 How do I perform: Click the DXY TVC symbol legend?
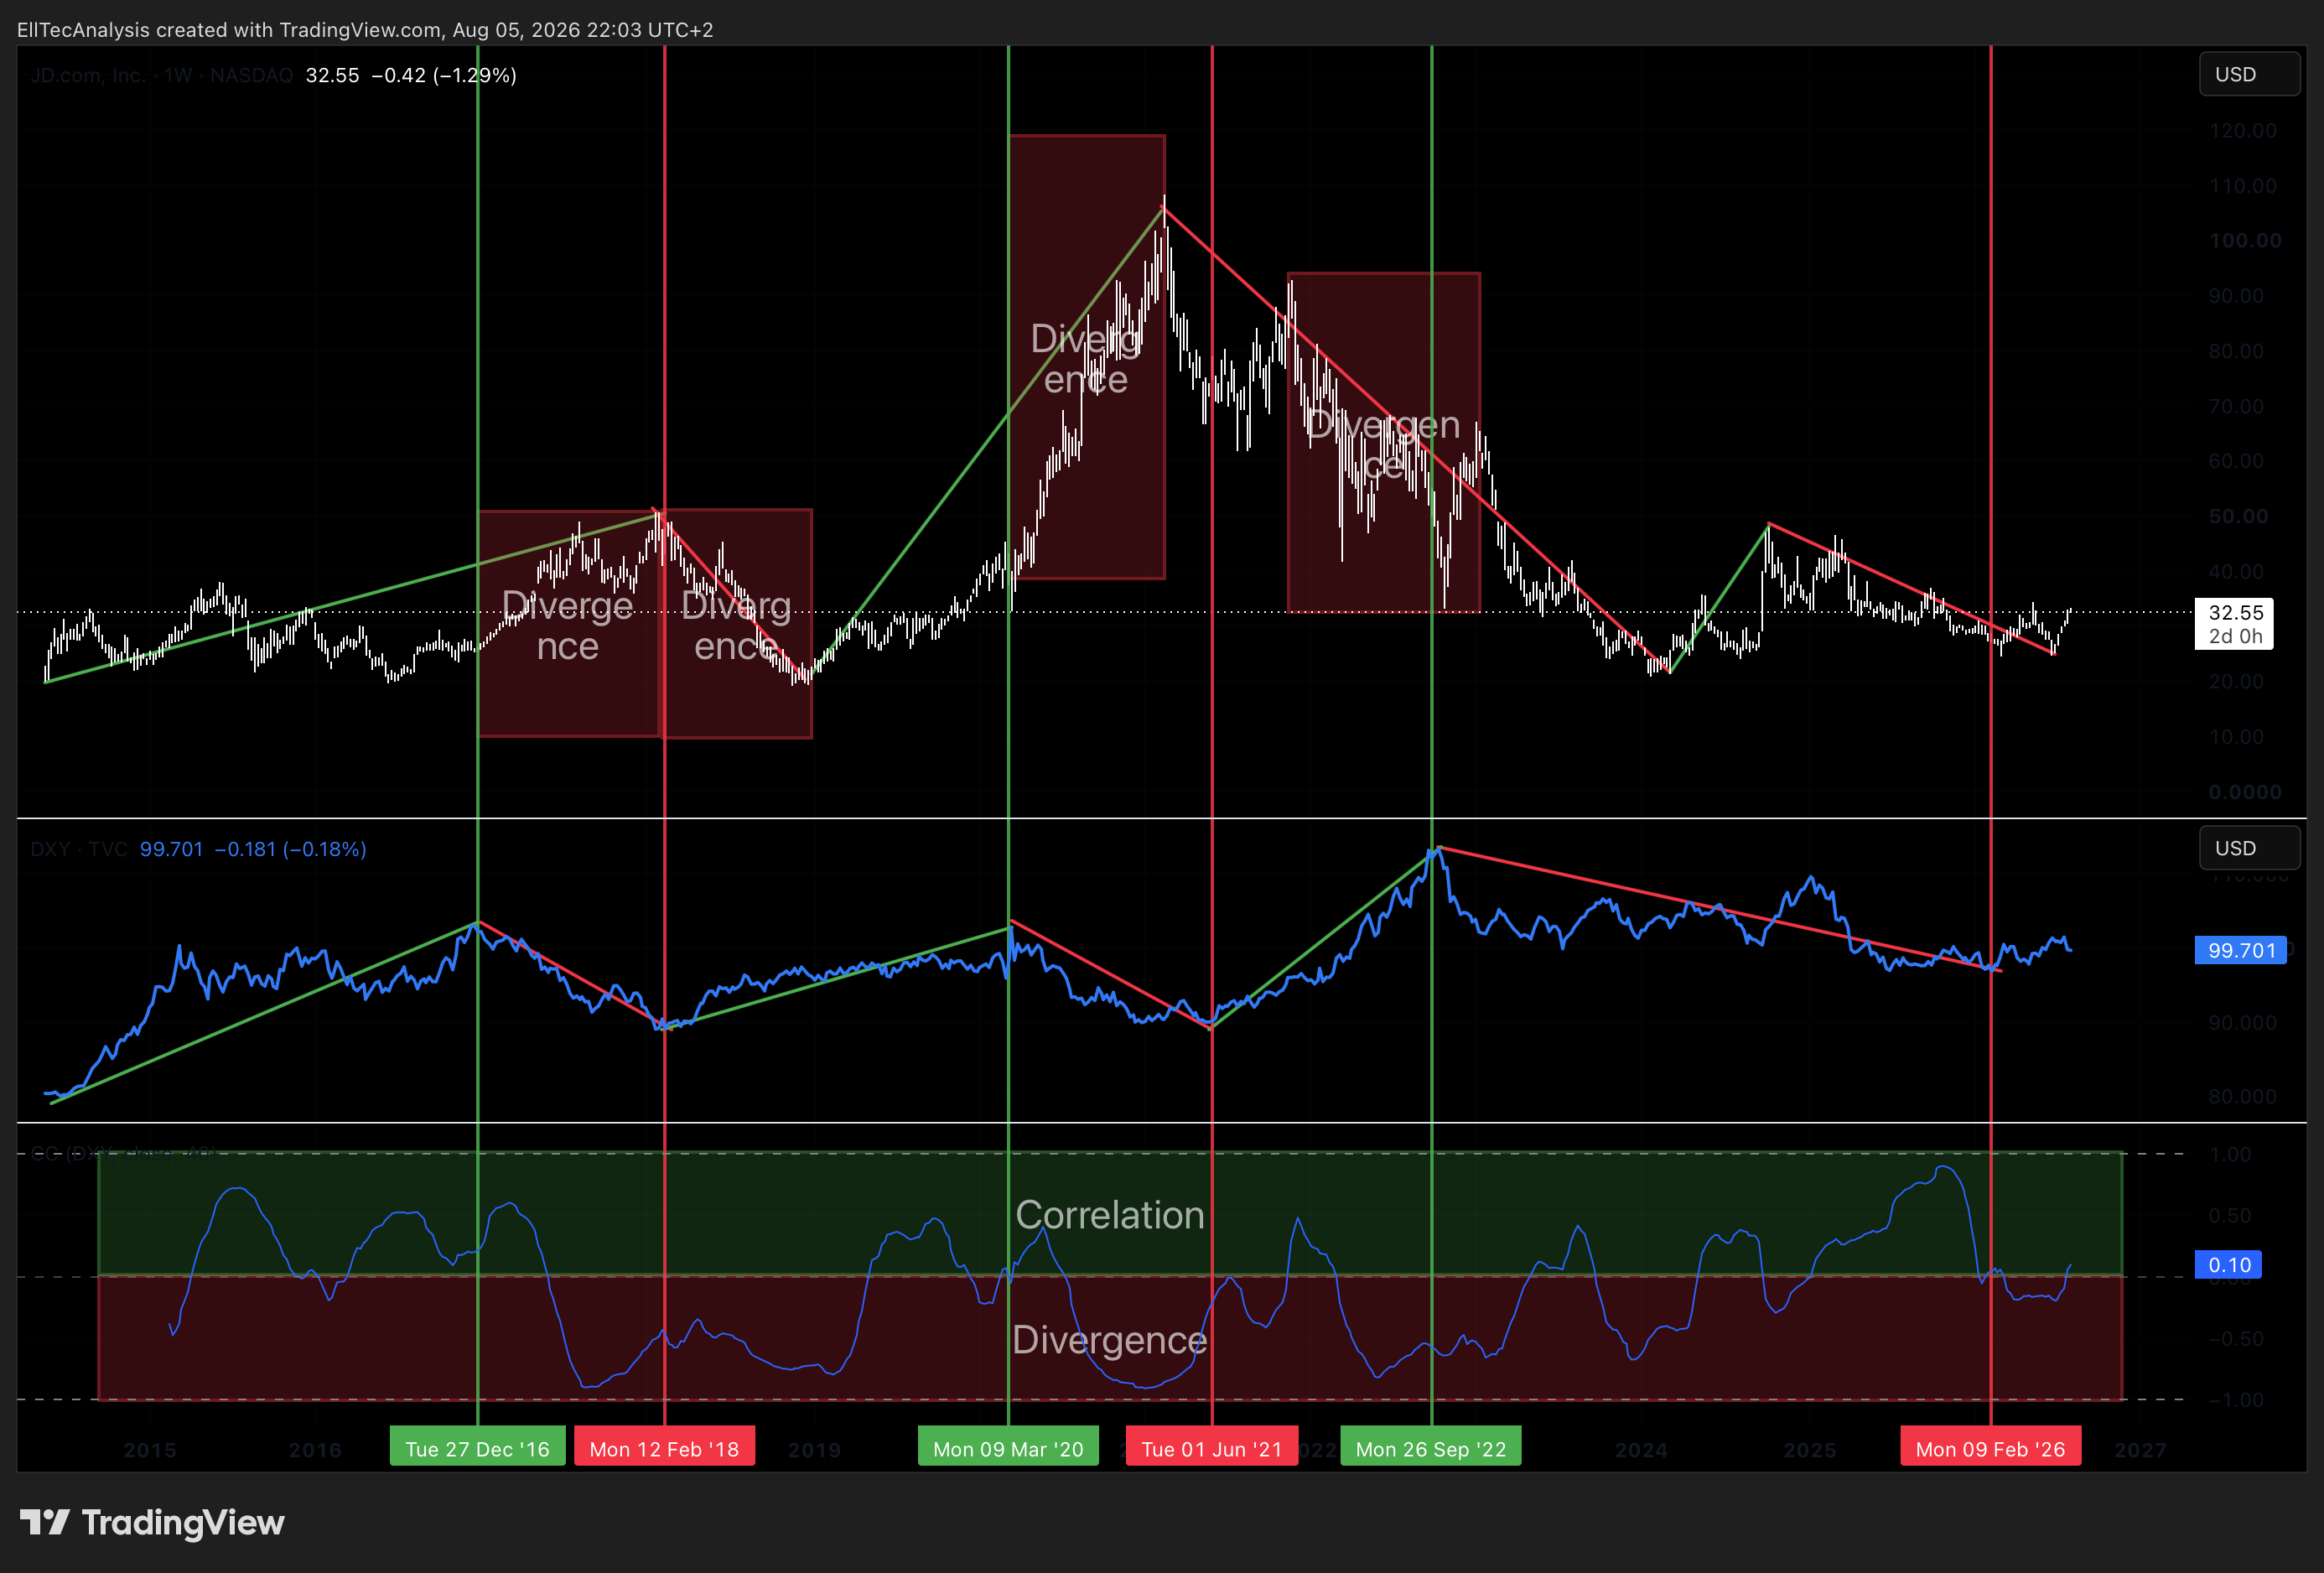pos(78,849)
